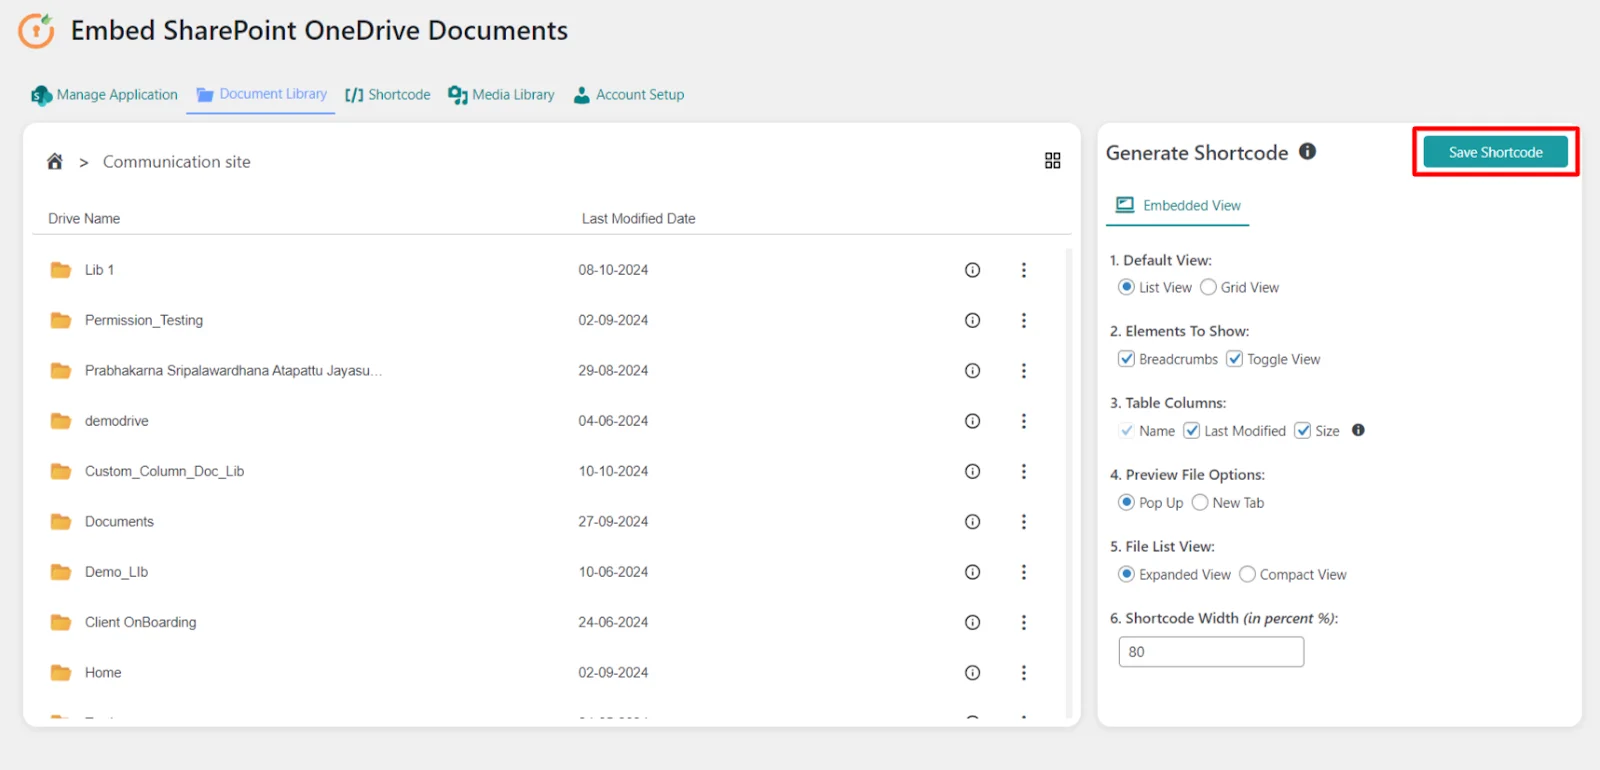The image size is (1600, 770).
Task: Select Pop Up preview option
Action: coord(1127,502)
